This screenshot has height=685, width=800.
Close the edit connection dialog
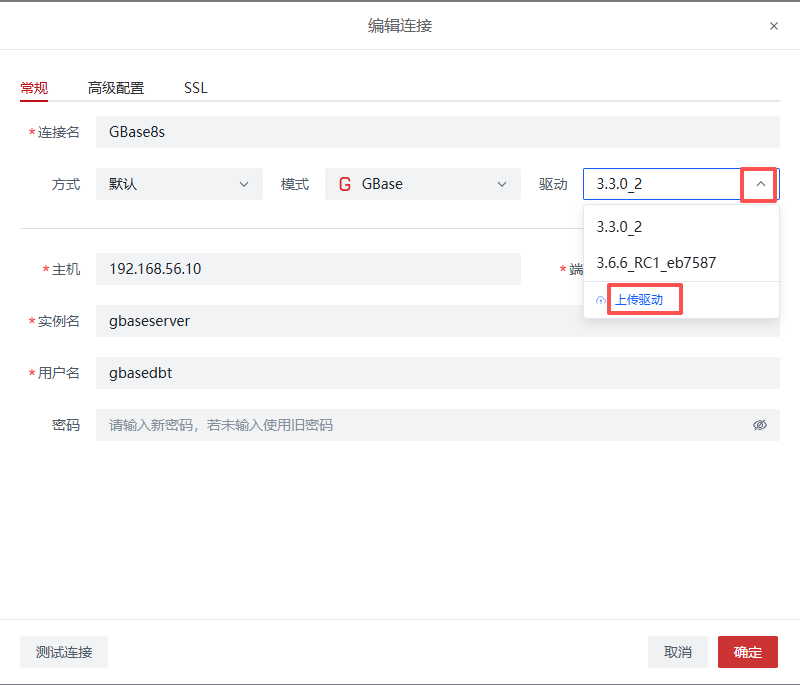pyautogui.click(x=773, y=26)
